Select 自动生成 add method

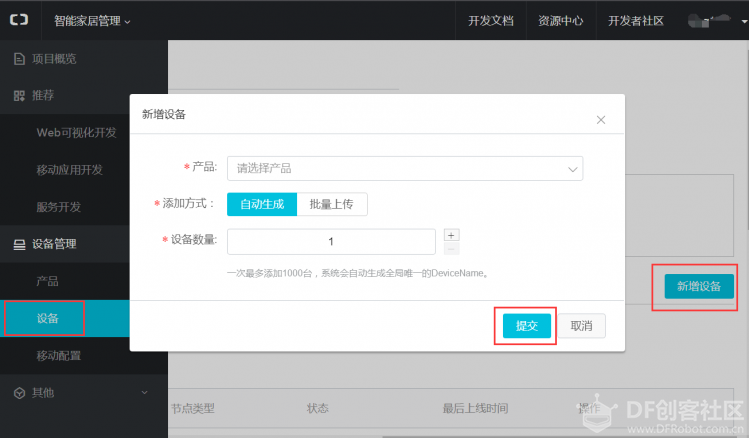[262, 204]
